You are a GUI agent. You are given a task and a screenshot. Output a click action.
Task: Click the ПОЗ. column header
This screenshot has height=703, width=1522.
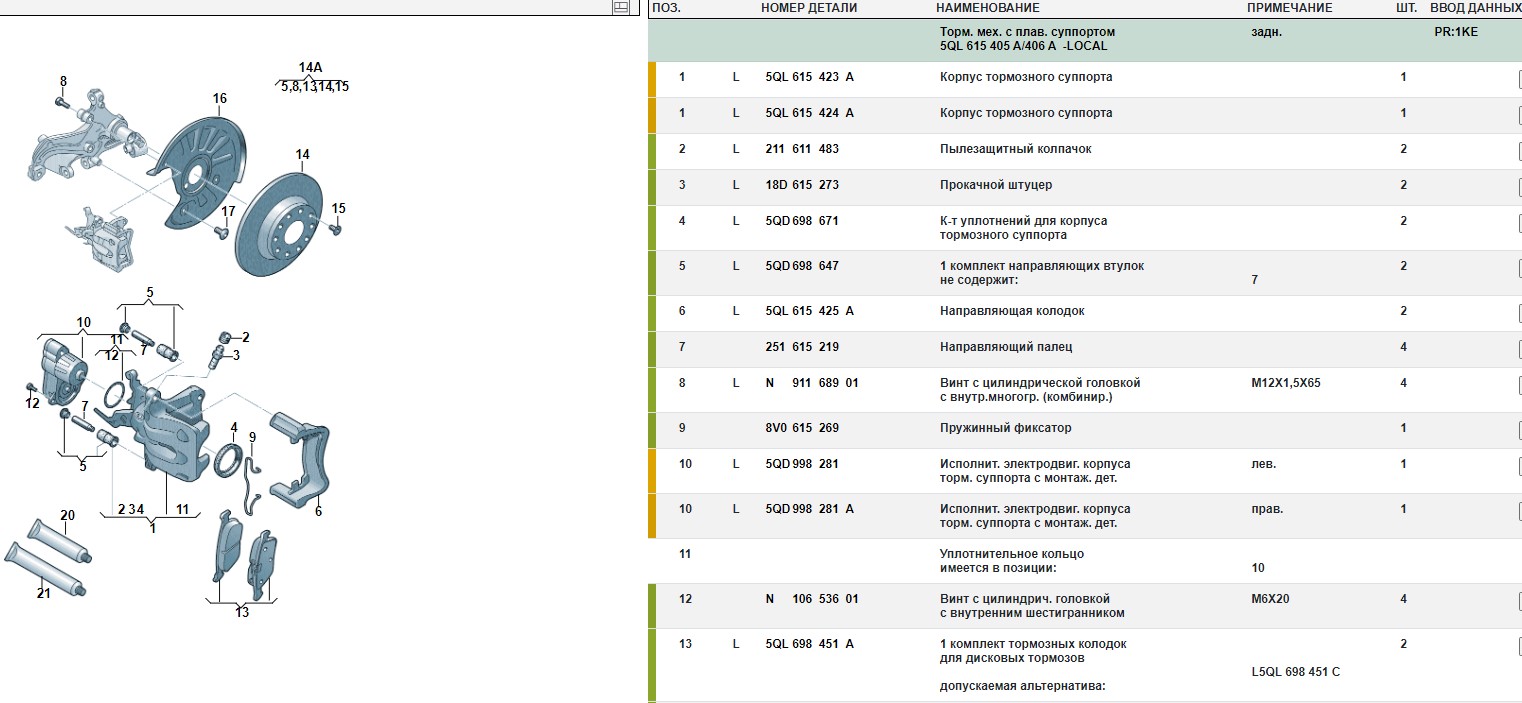coord(666,8)
